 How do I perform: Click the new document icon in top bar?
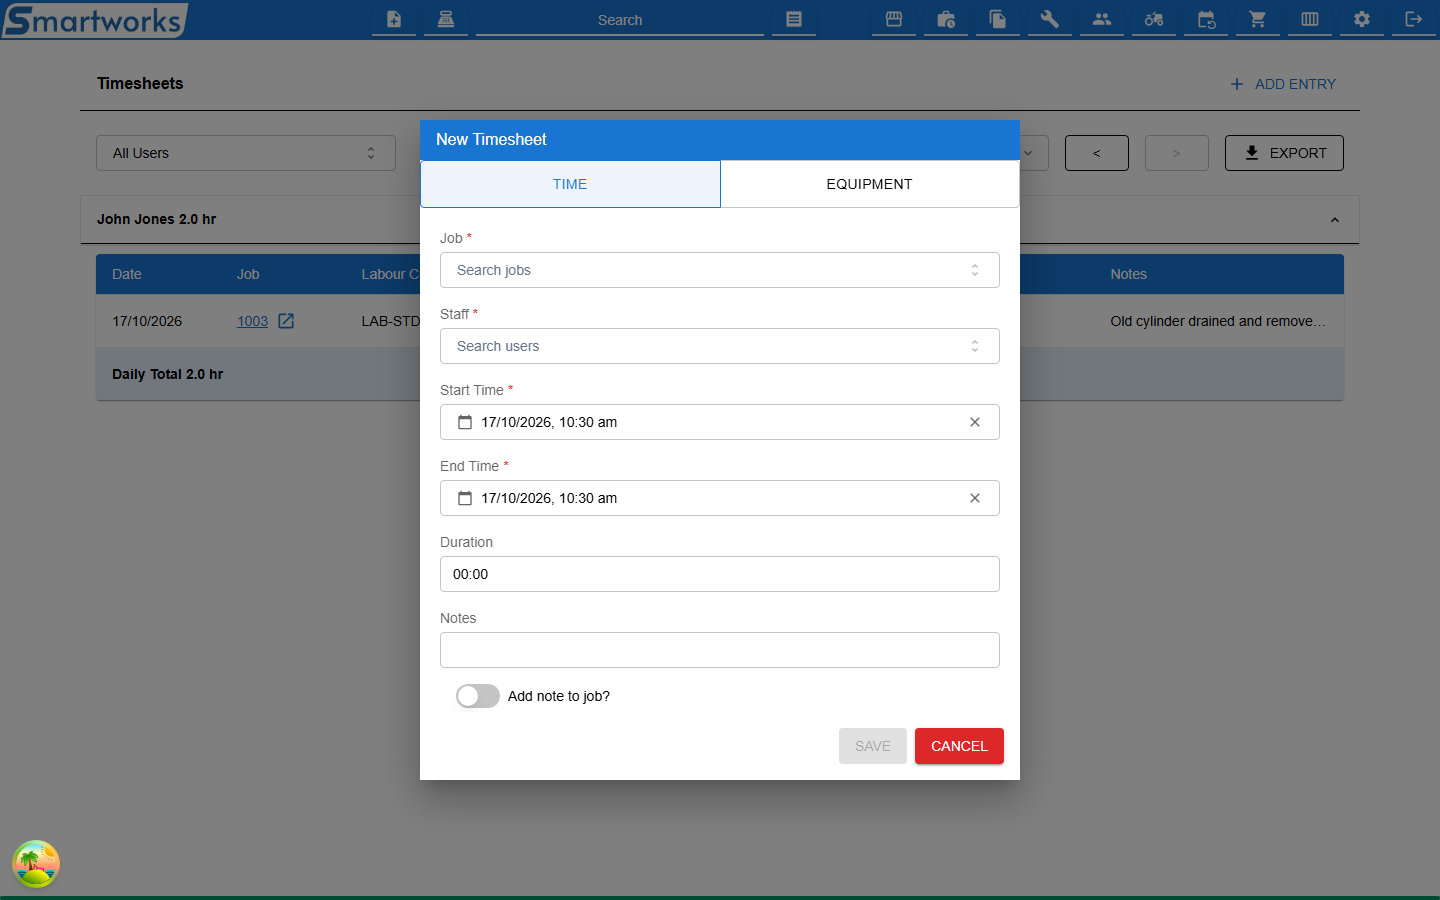(394, 19)
